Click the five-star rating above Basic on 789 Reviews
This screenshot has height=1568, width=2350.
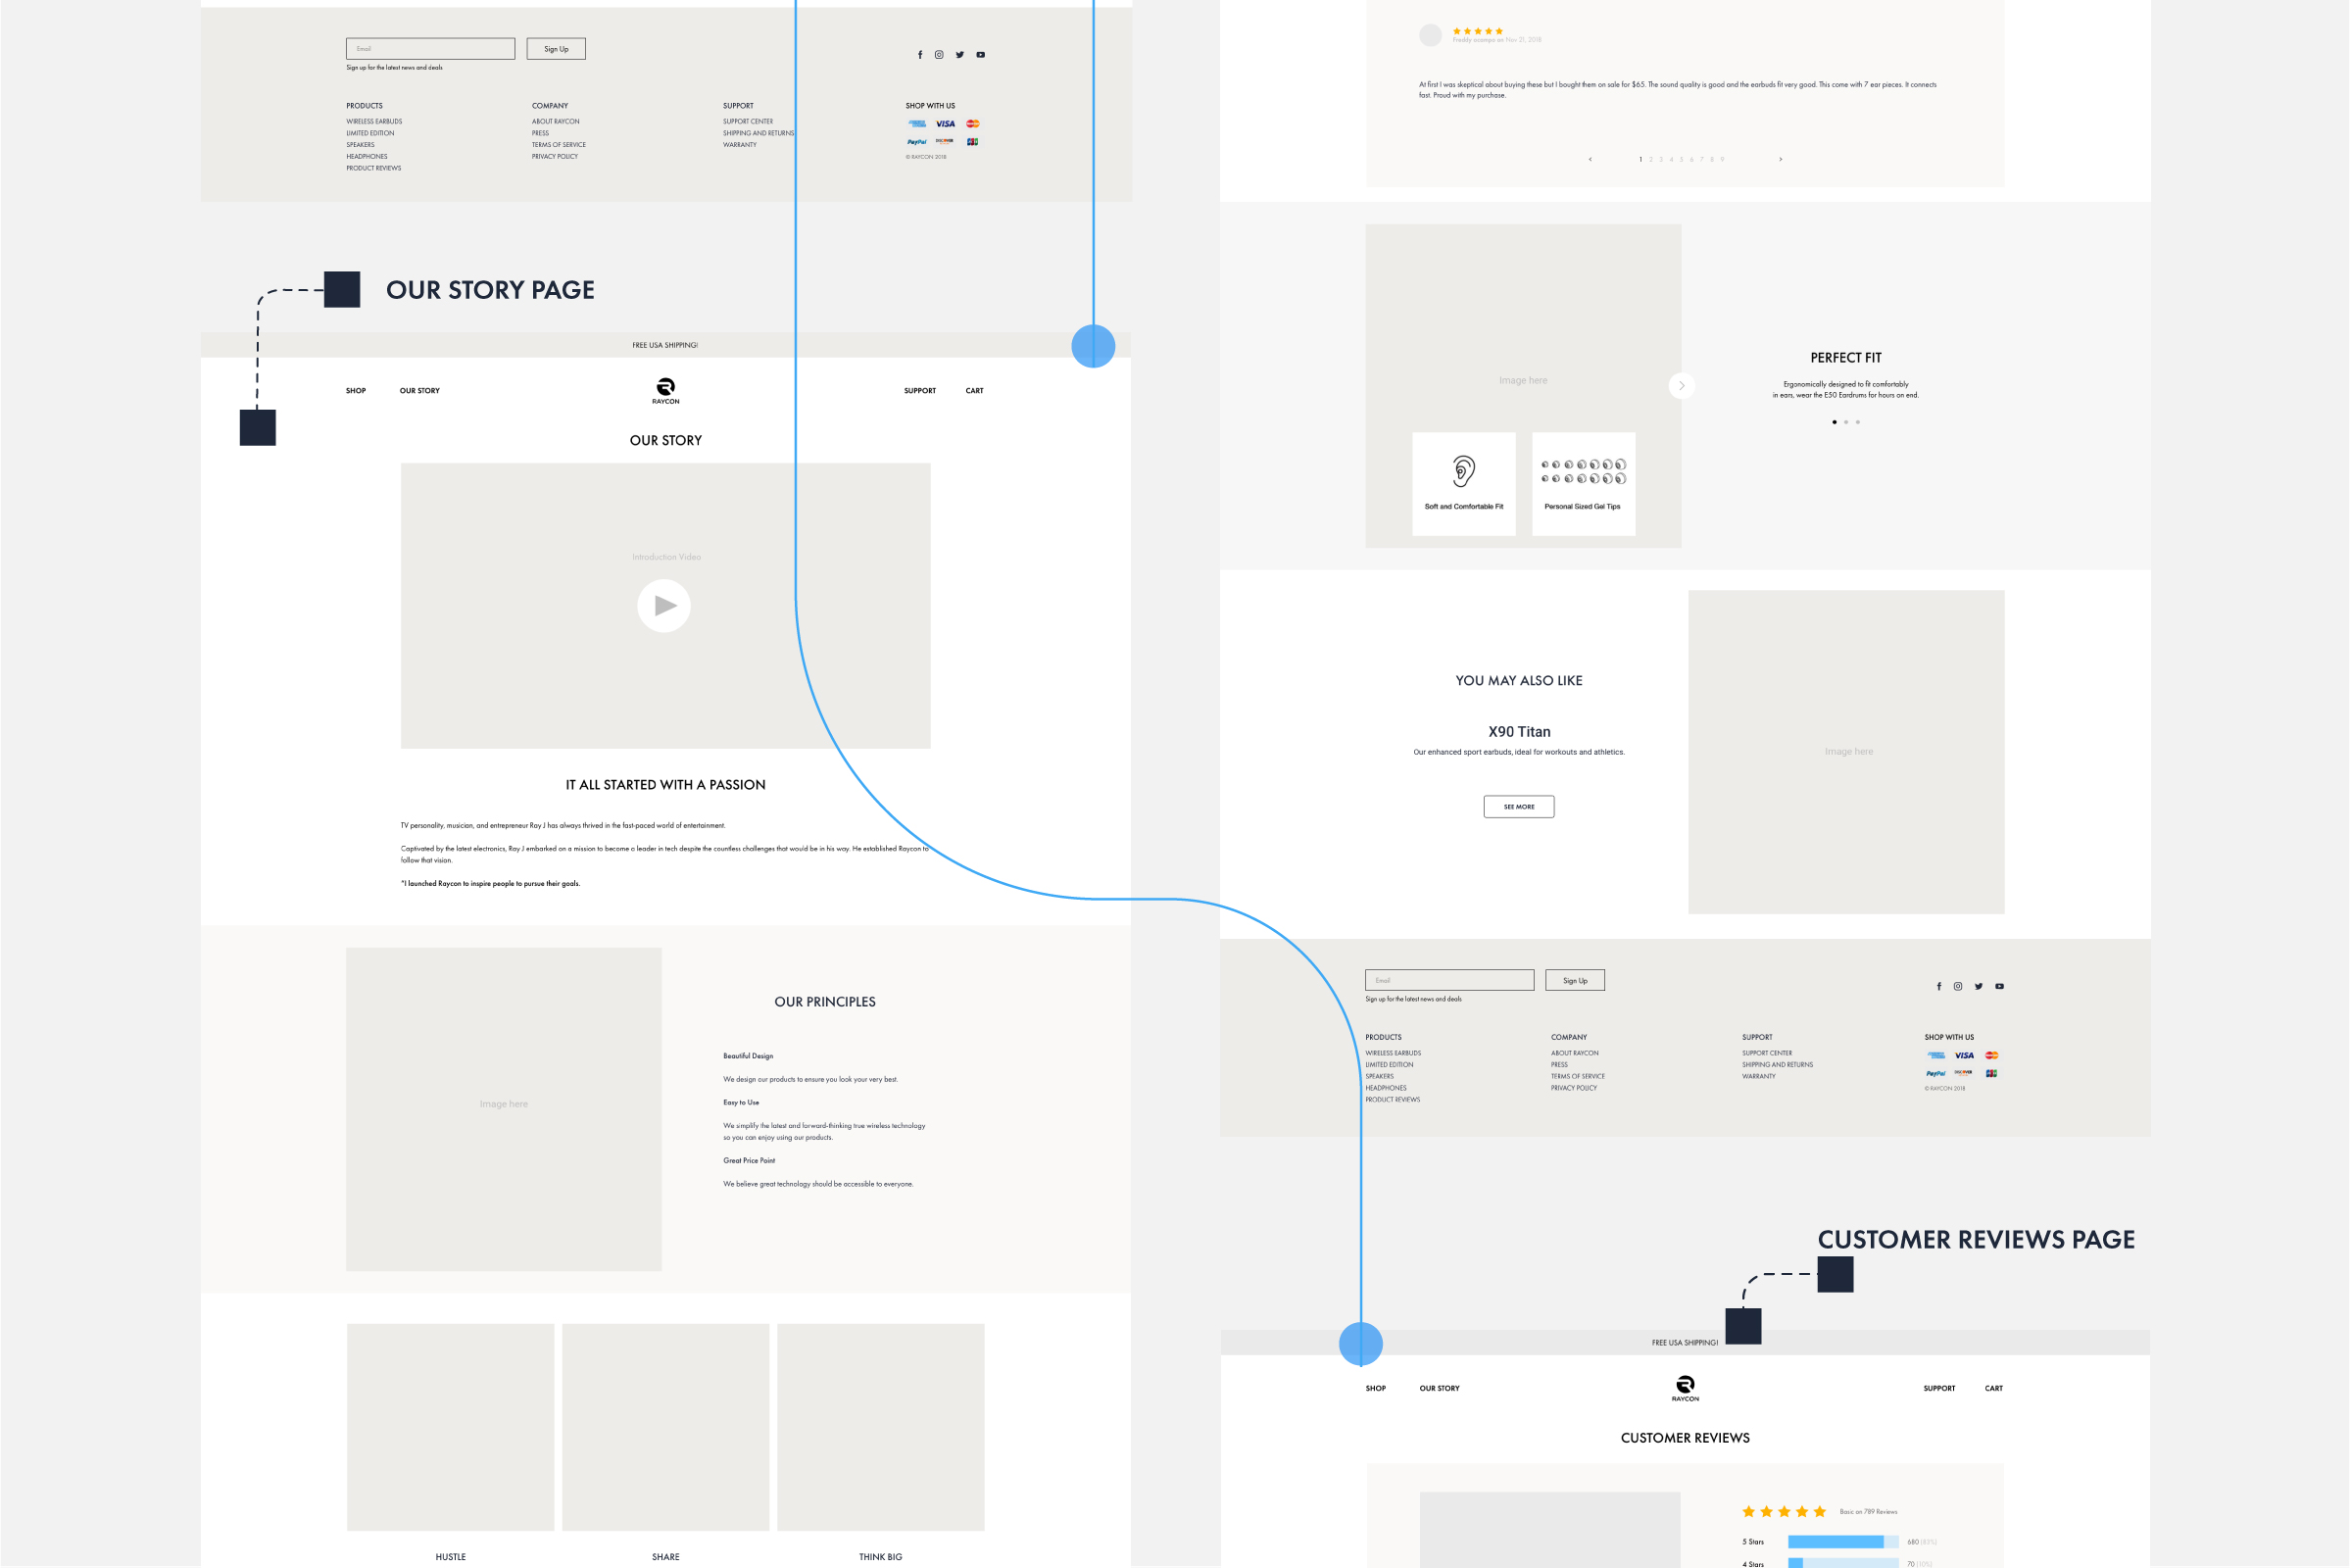tap(1785, 1512)
